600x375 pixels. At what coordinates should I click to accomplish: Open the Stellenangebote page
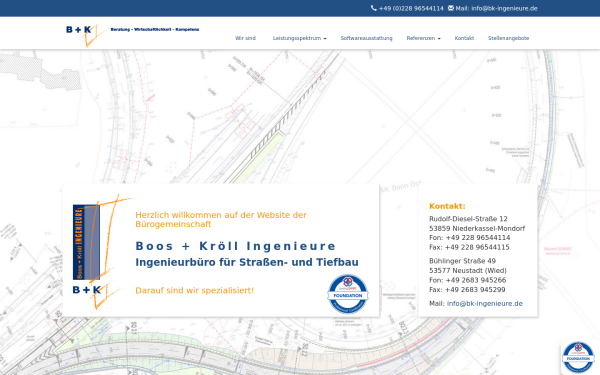(x=508, y=38)
